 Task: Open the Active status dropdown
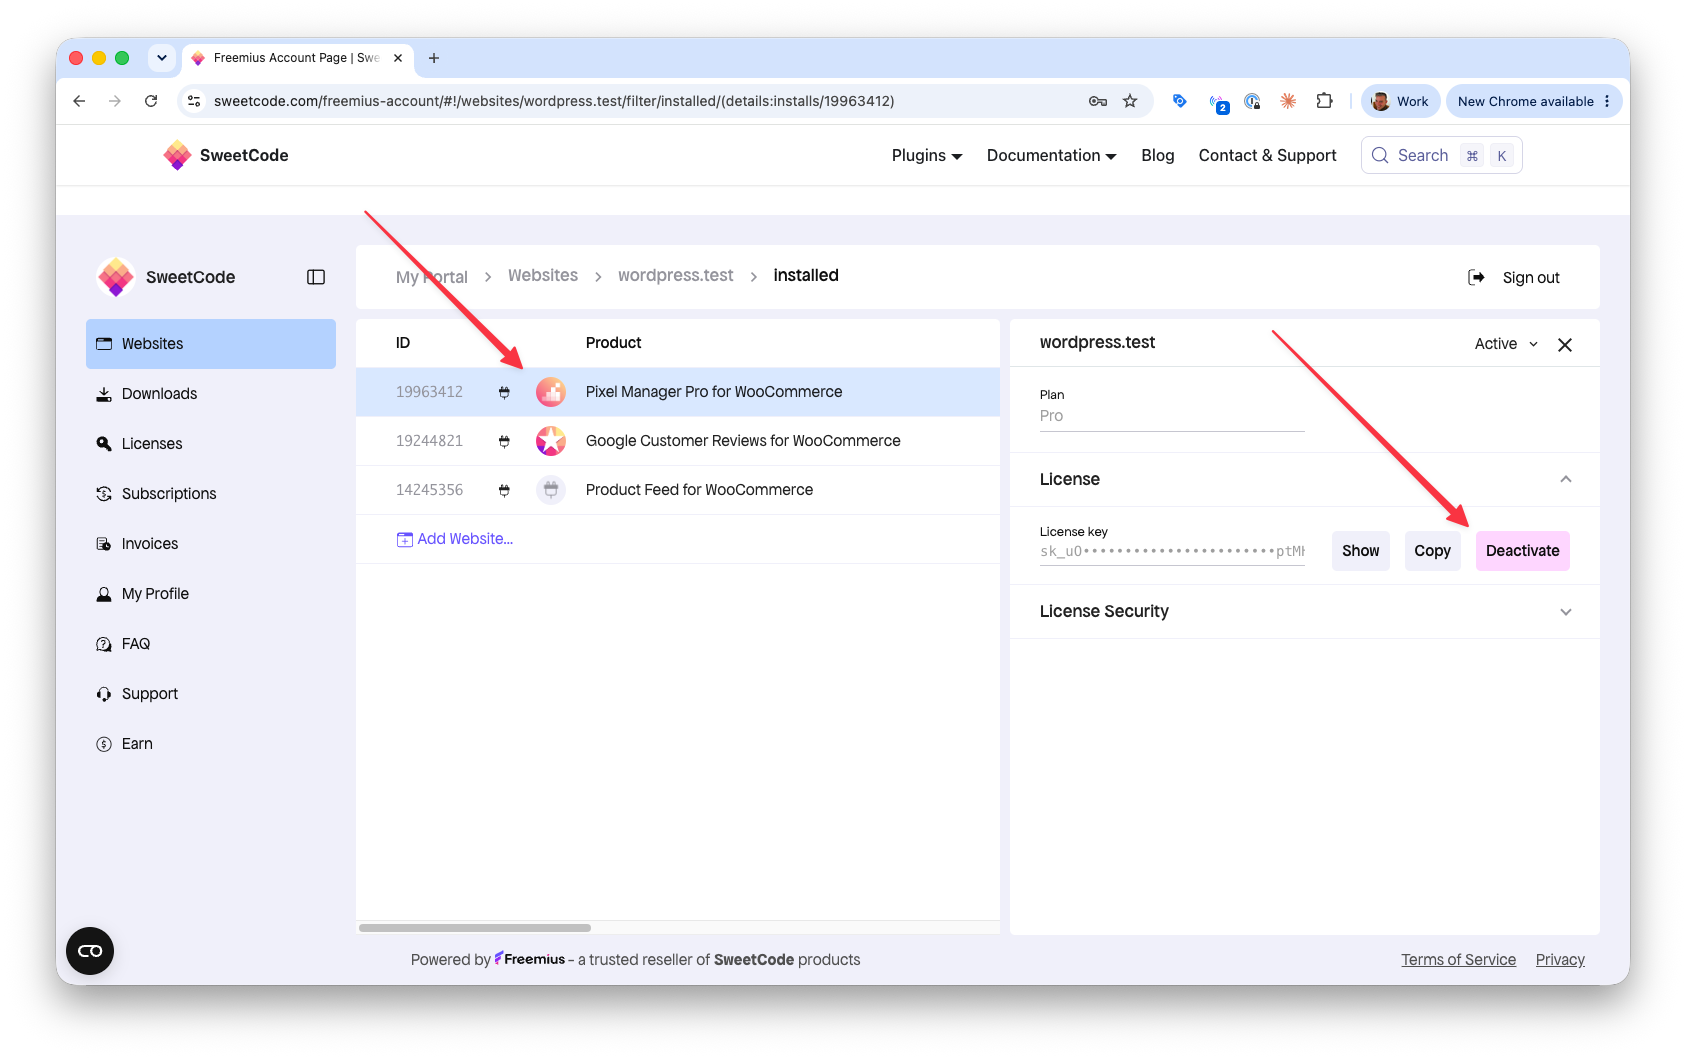pos(1506,344)
